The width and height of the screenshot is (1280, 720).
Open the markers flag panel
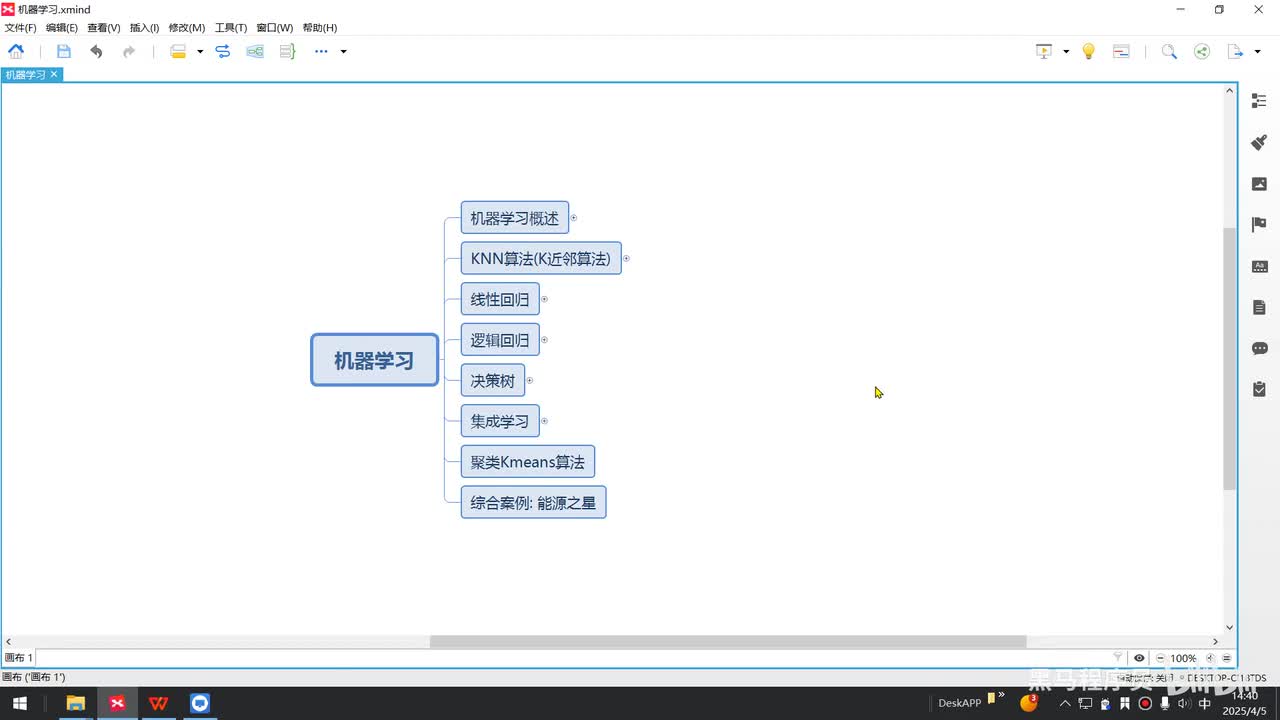1259,225
